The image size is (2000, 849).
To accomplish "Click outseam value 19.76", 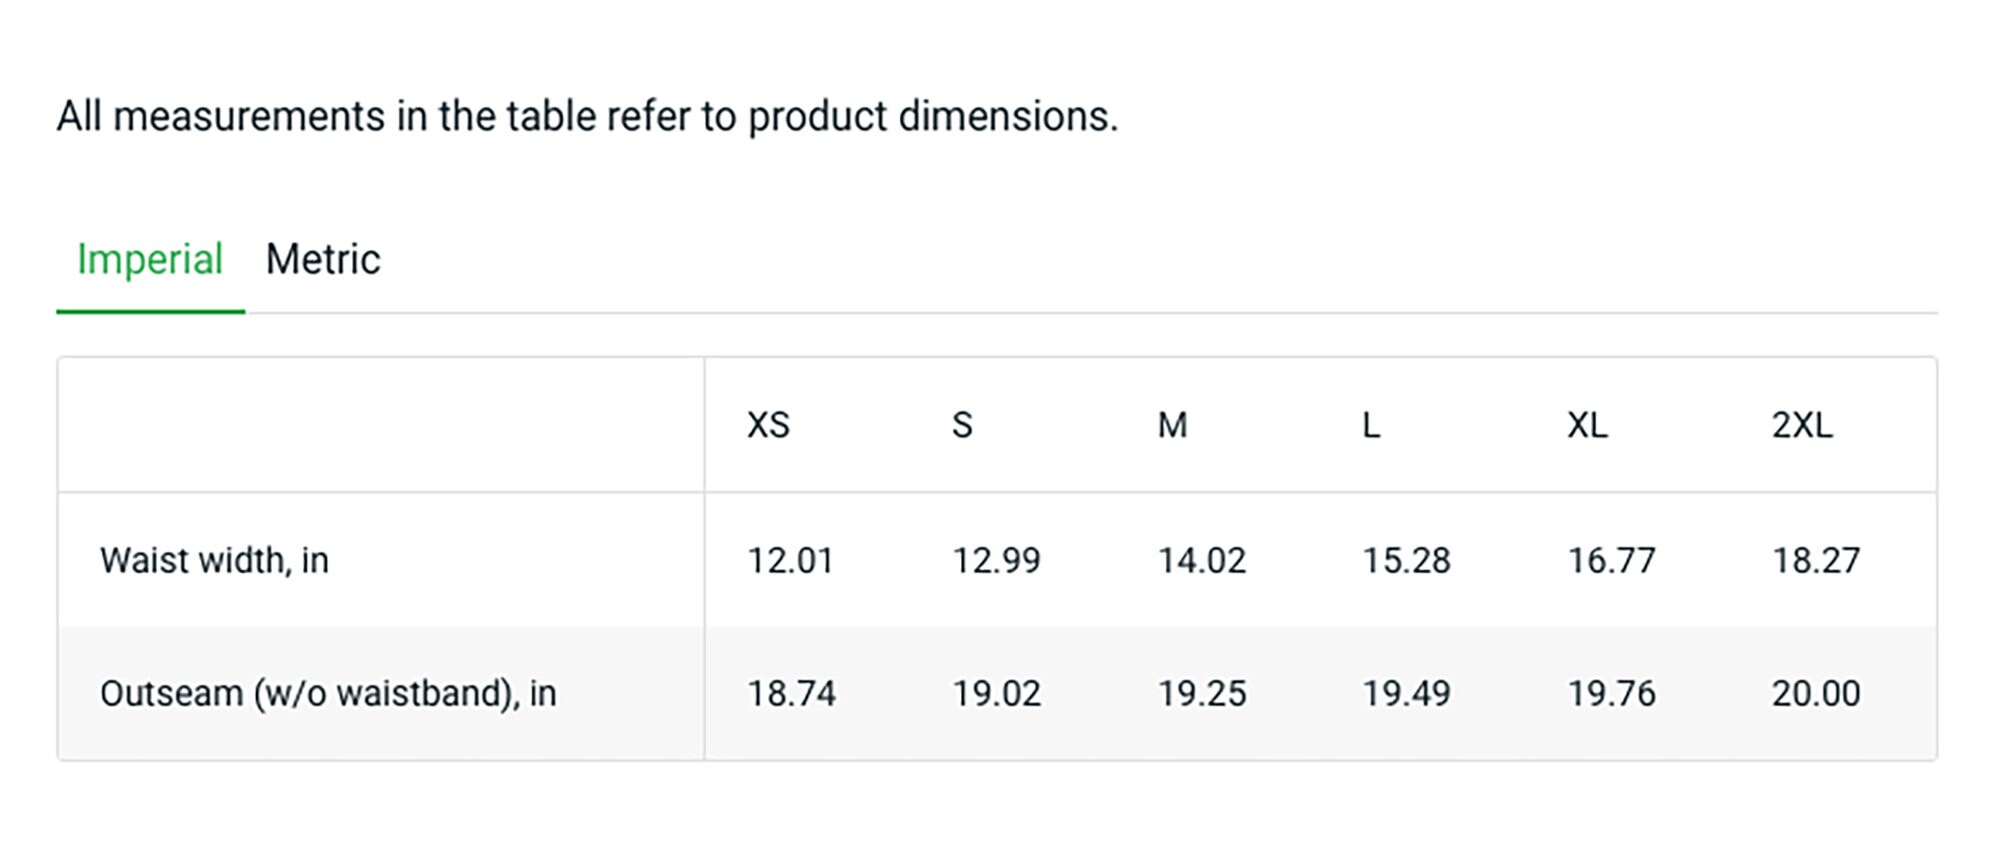I will [1611, 693].
